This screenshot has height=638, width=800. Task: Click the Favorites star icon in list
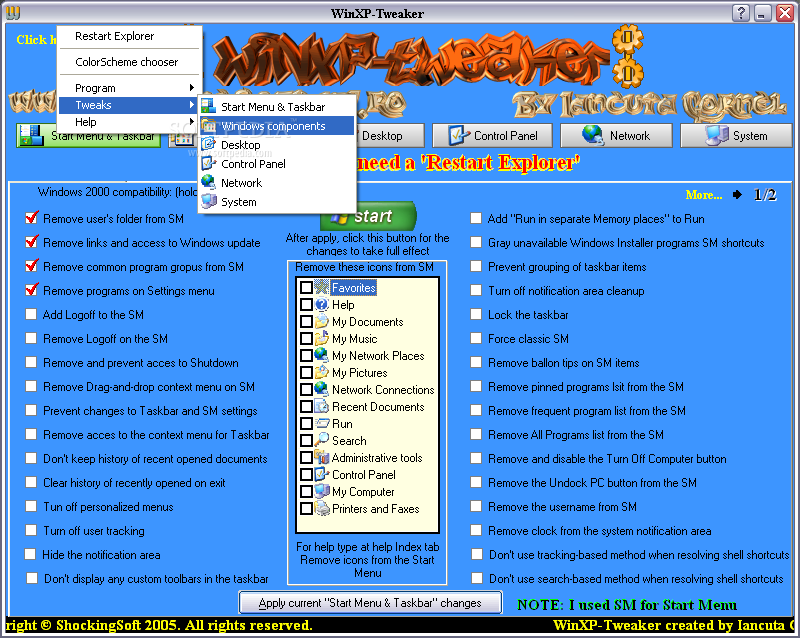[321, 287]
